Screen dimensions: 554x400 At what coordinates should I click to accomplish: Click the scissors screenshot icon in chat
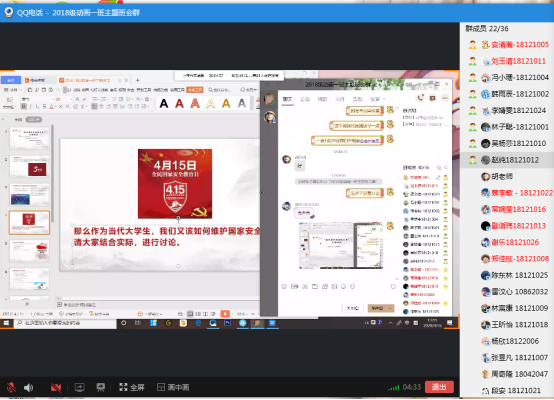(305, 286)
